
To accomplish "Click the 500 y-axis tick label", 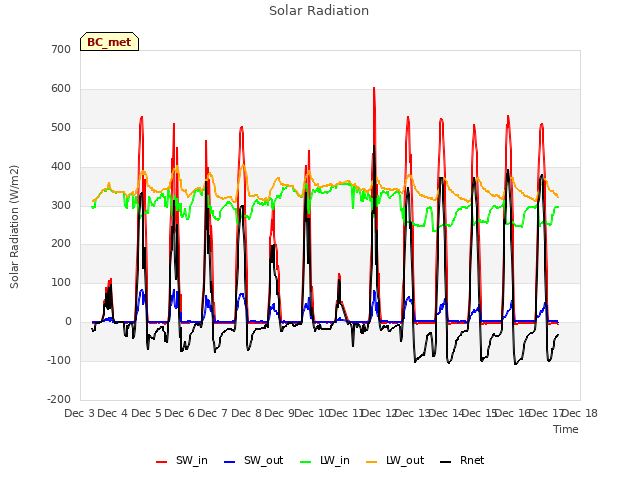I will tap(61, 127).
